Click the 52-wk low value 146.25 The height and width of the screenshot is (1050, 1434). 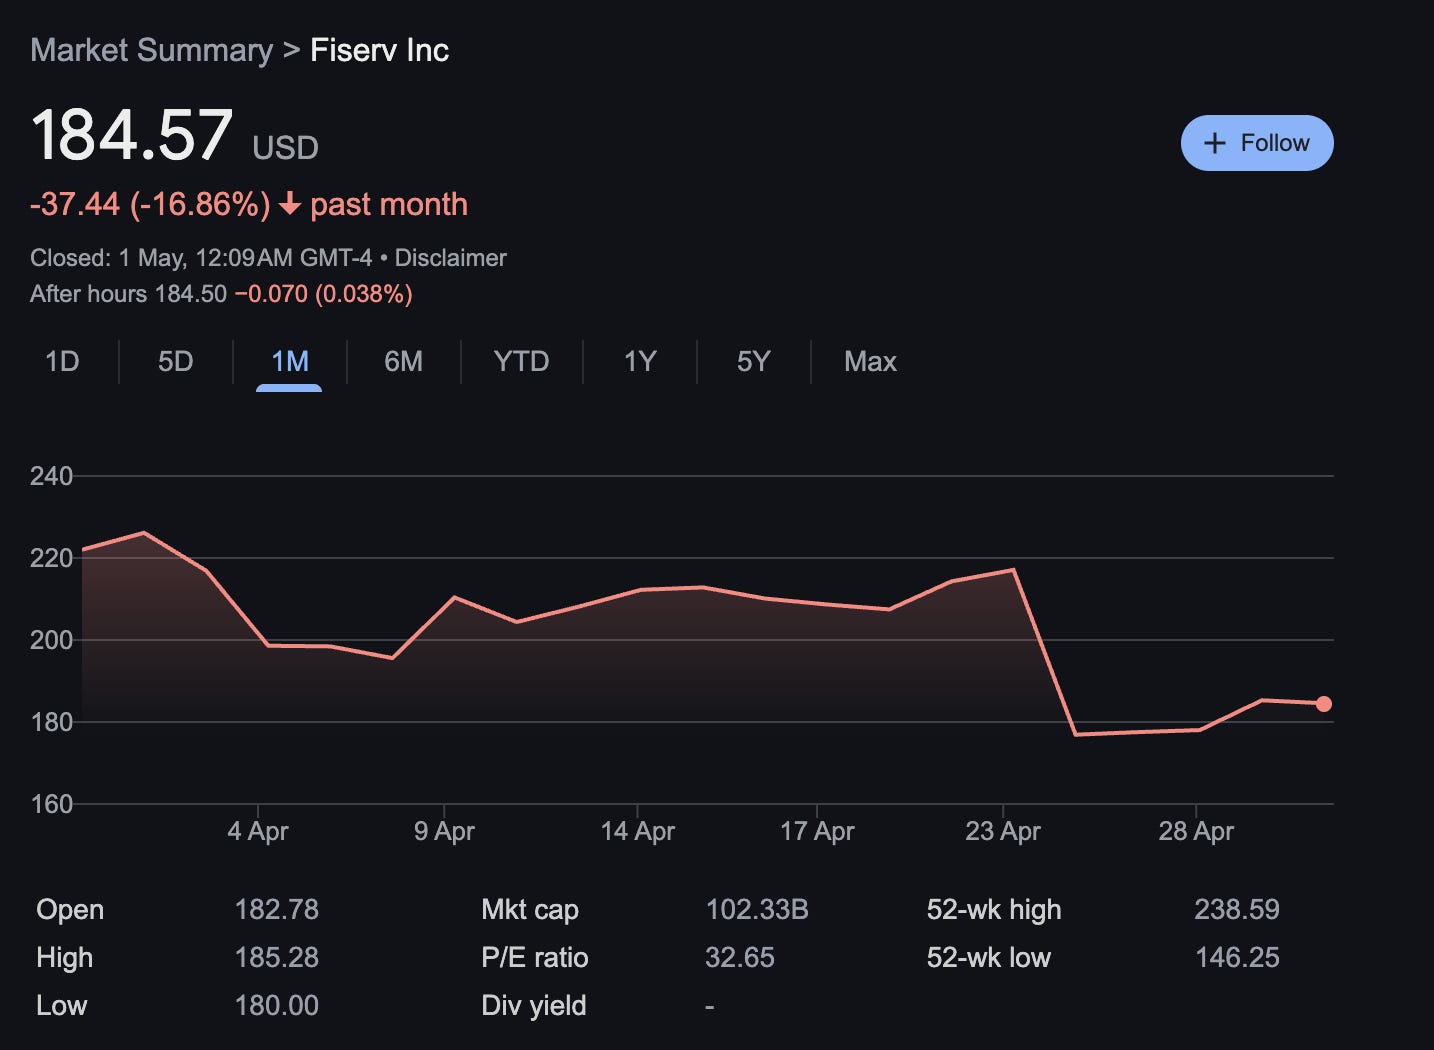click(1237, 957)
